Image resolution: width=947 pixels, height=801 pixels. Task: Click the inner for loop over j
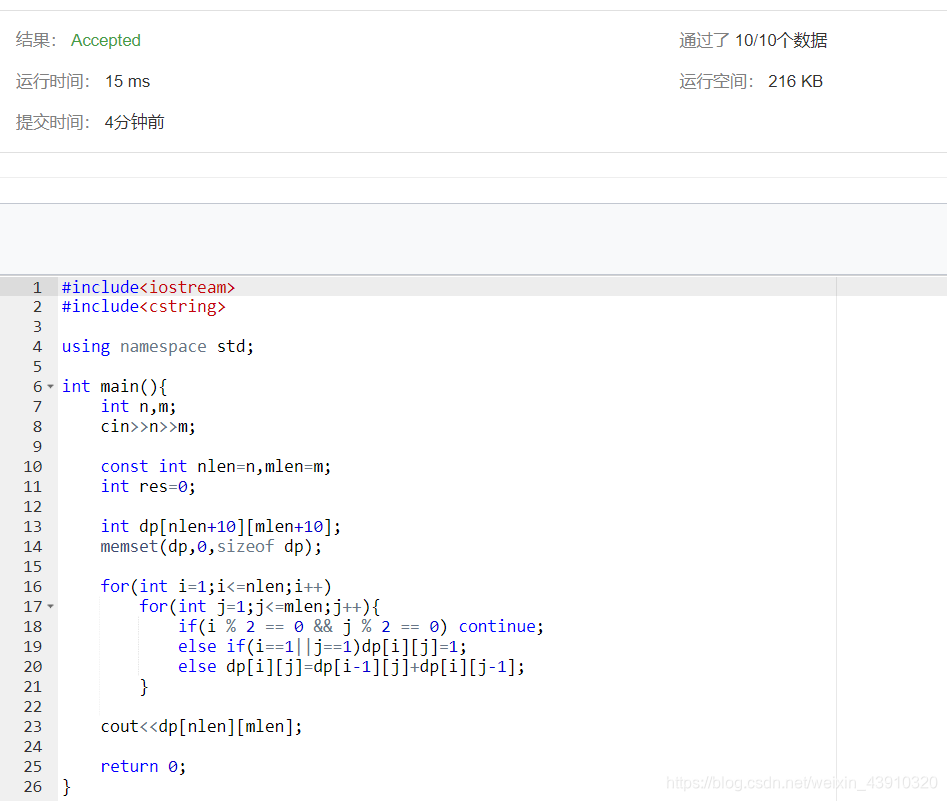click(259, 606)
